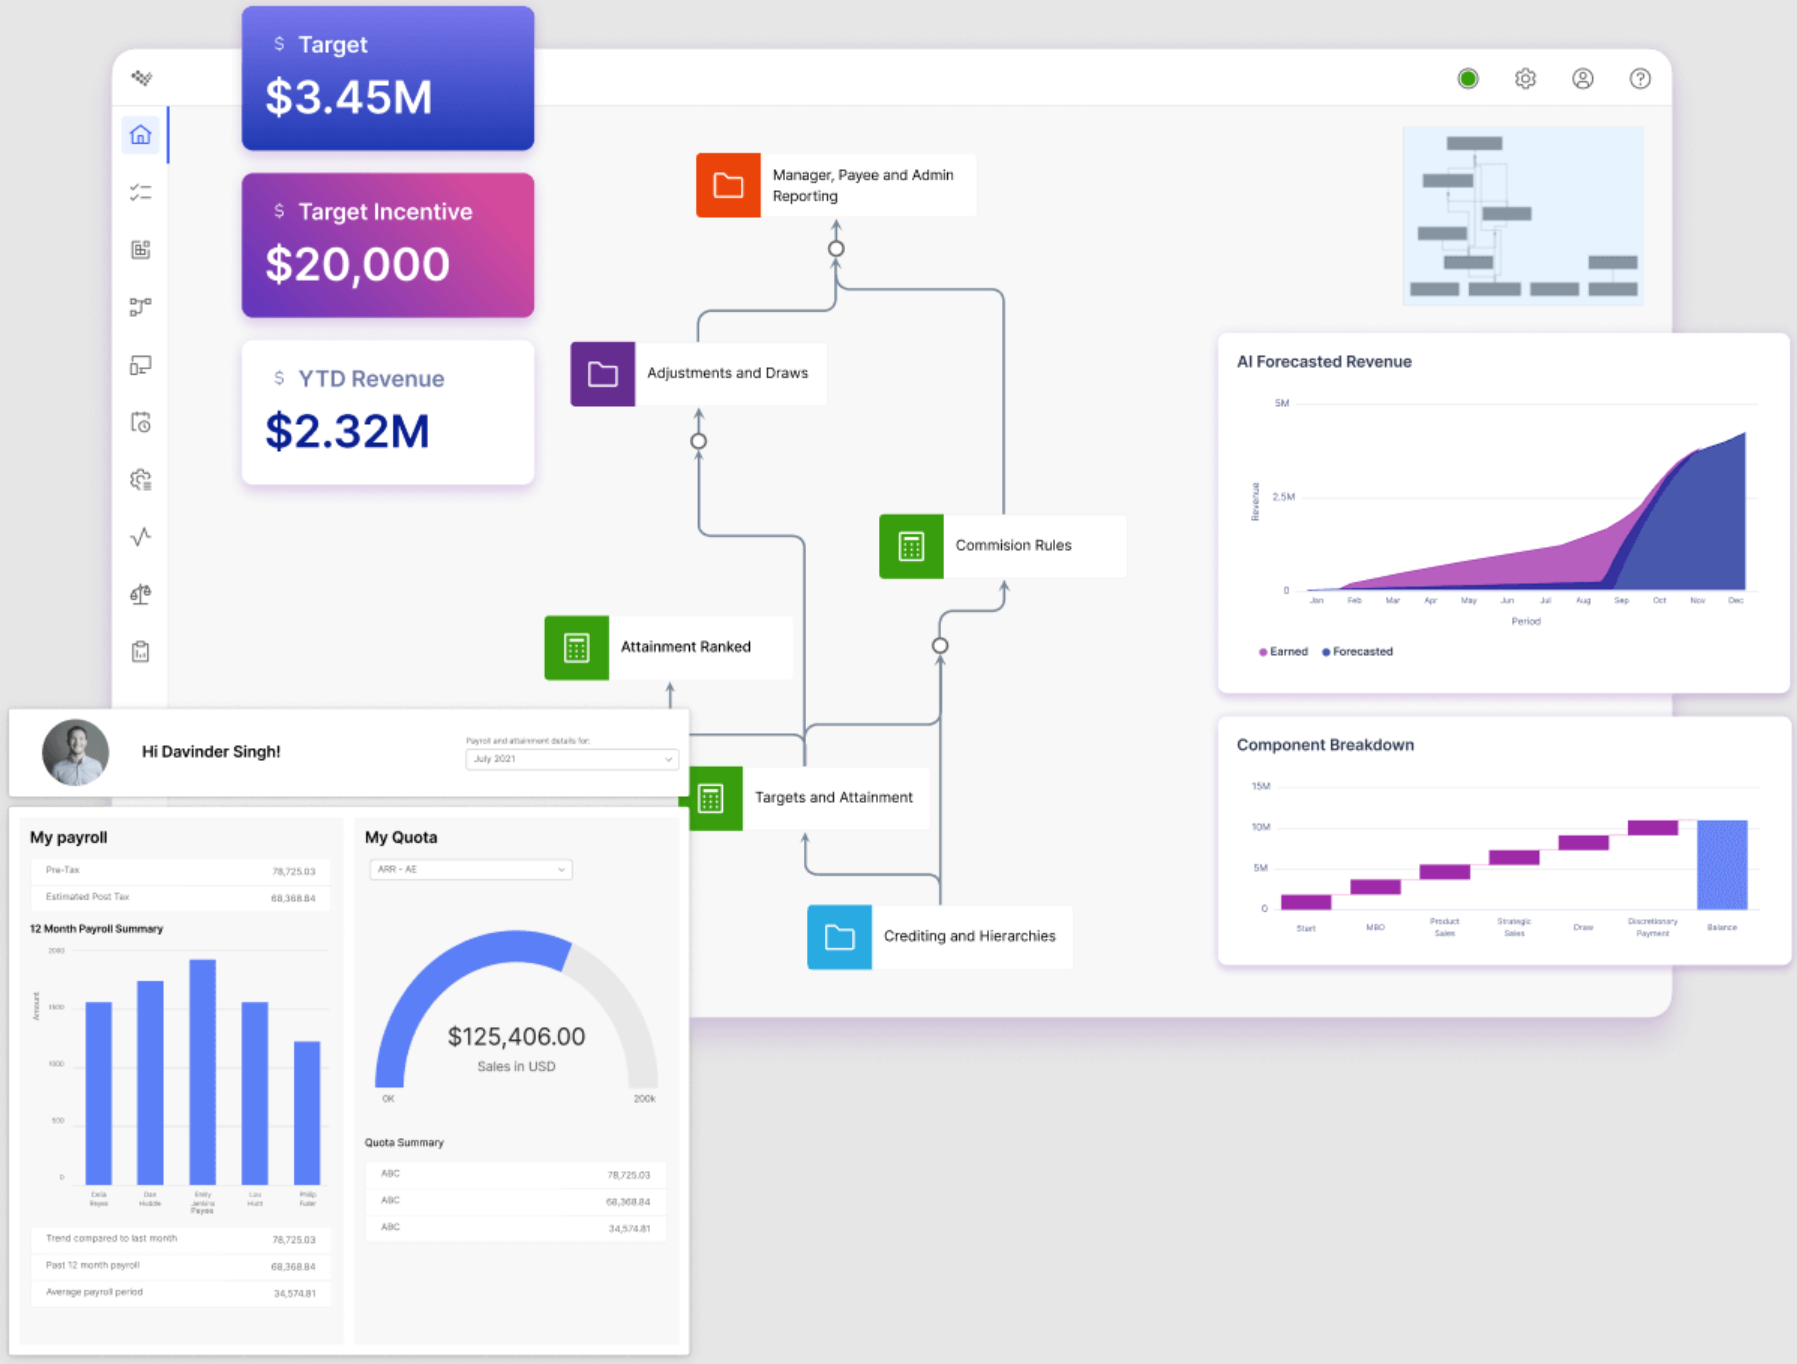The image size is (1797, 1364).
Task: Click the Start bar in Component Breakdown
Action: (1306, 902)
